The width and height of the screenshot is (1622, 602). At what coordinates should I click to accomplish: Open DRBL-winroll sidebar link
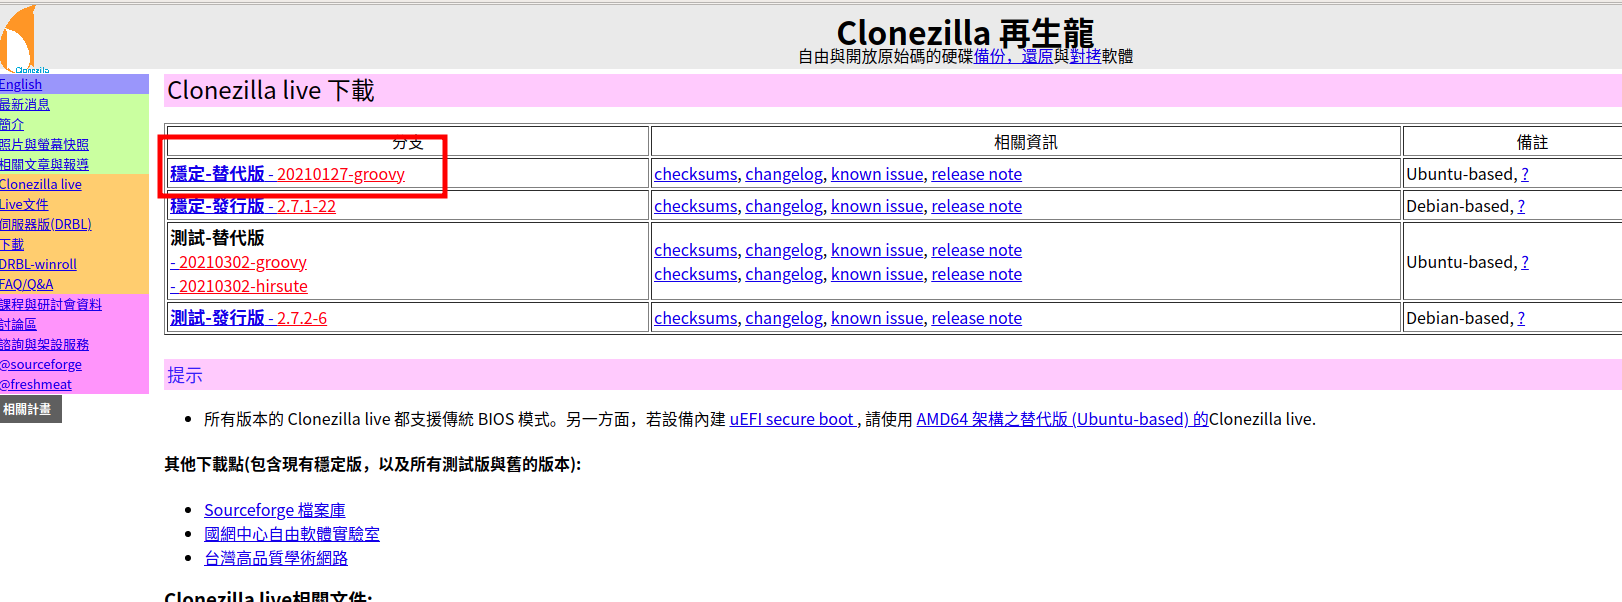(x=38, y=264)
